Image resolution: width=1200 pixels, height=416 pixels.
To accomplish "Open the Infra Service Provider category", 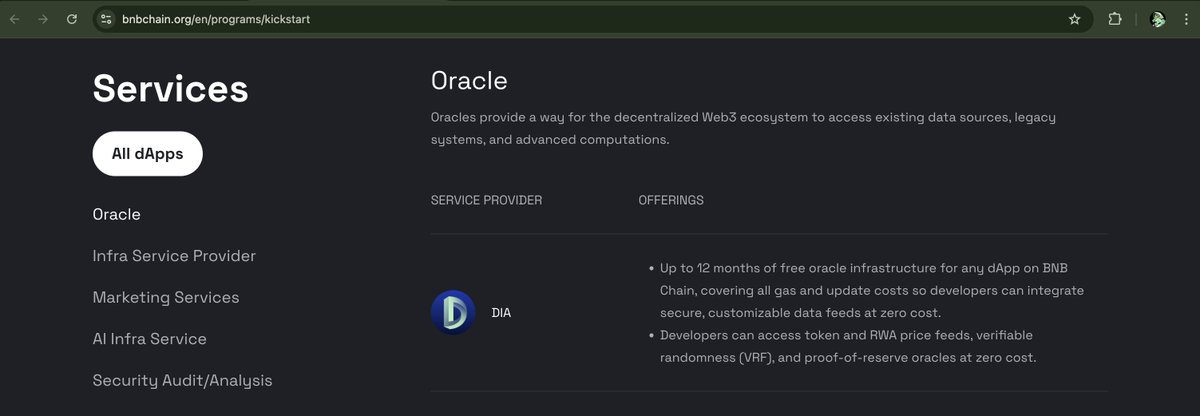I will tap(174, 256).
